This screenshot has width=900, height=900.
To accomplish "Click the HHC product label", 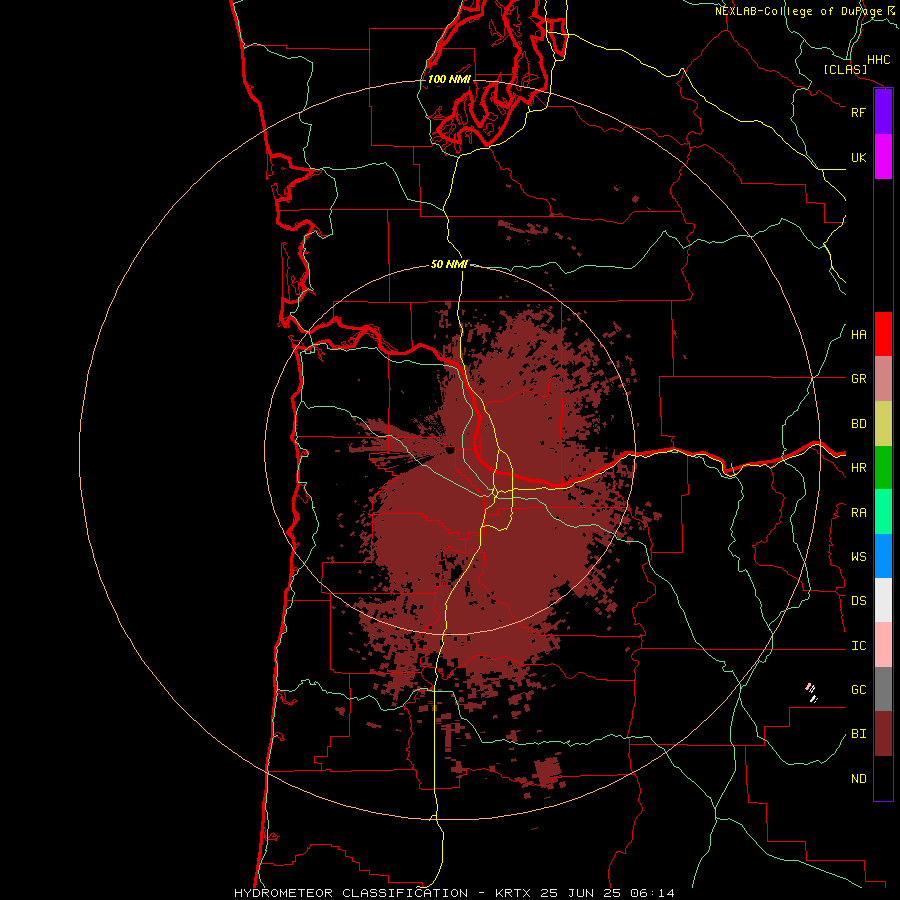I will tap(879, 60).
